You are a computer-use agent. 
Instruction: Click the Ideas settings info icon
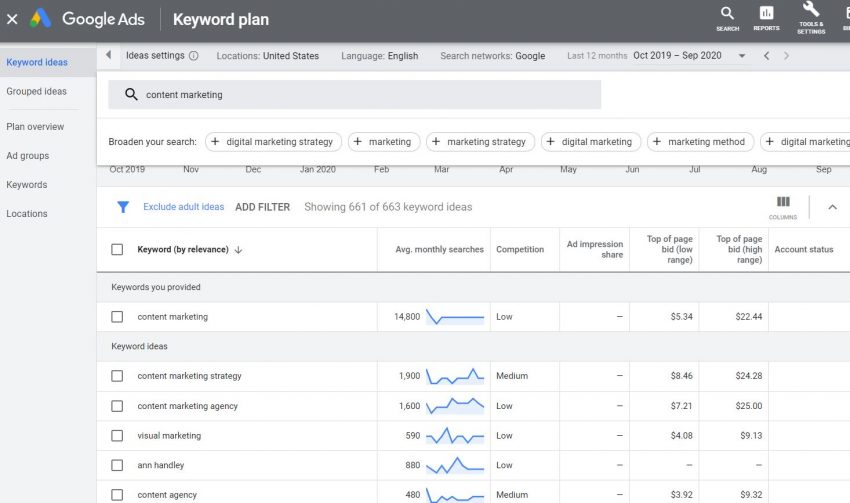[194, 56]
